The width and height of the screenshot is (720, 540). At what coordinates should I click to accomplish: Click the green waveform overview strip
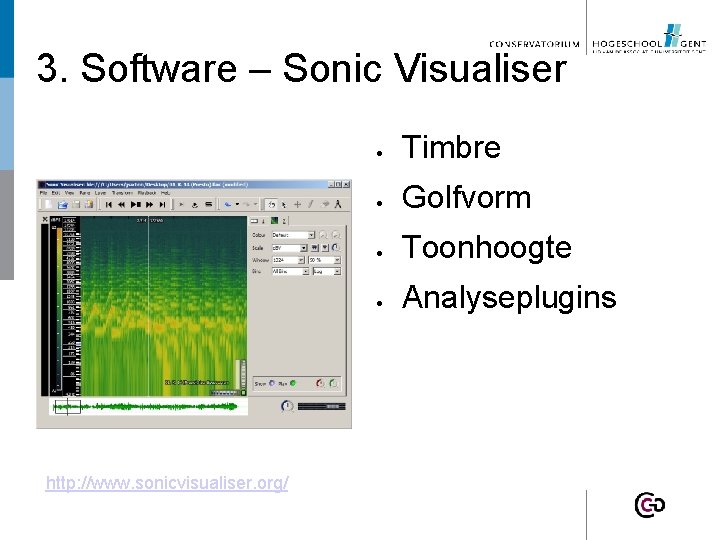click(149, 407)
